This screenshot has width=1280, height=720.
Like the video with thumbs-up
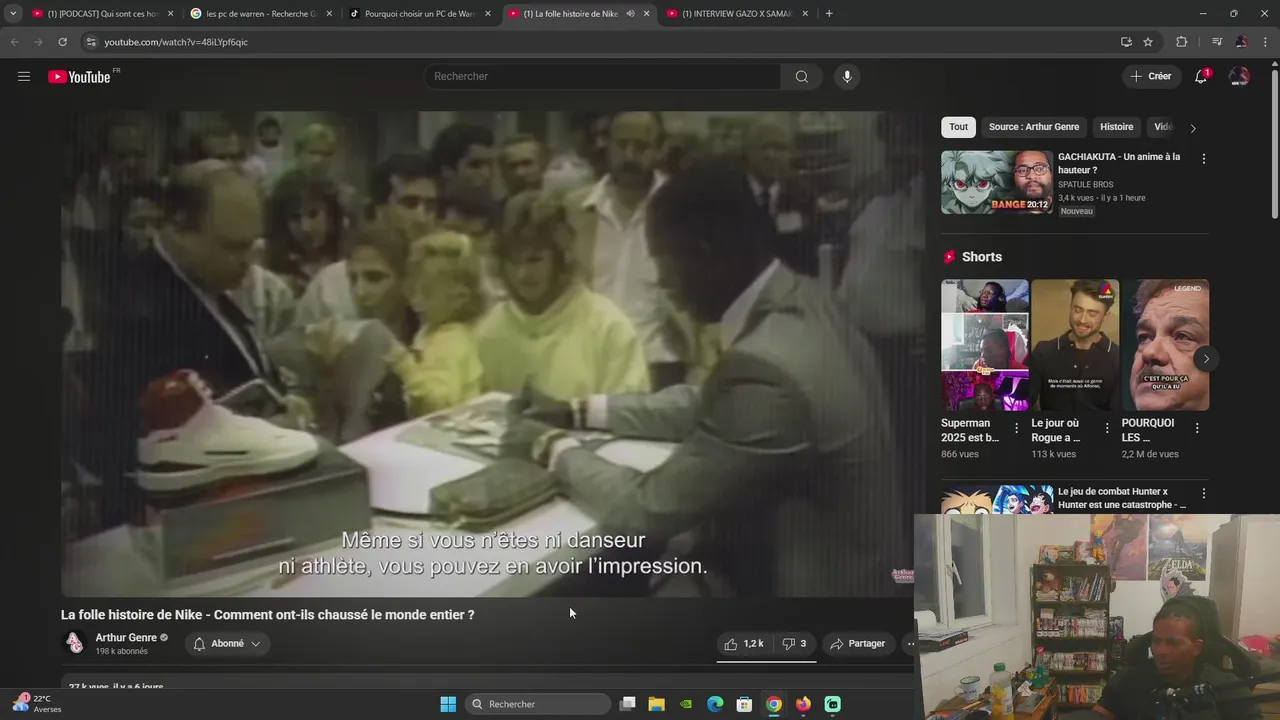[x=744, y=644]
